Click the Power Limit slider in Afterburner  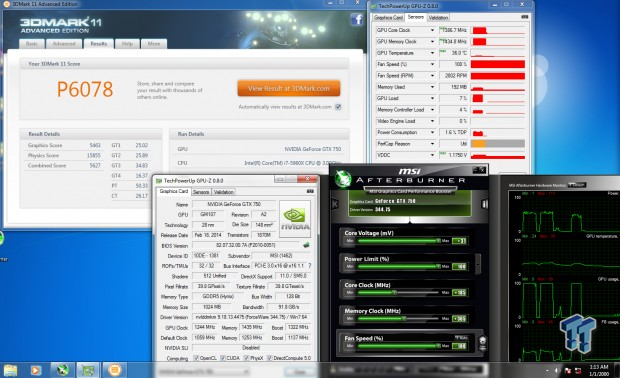399,266
